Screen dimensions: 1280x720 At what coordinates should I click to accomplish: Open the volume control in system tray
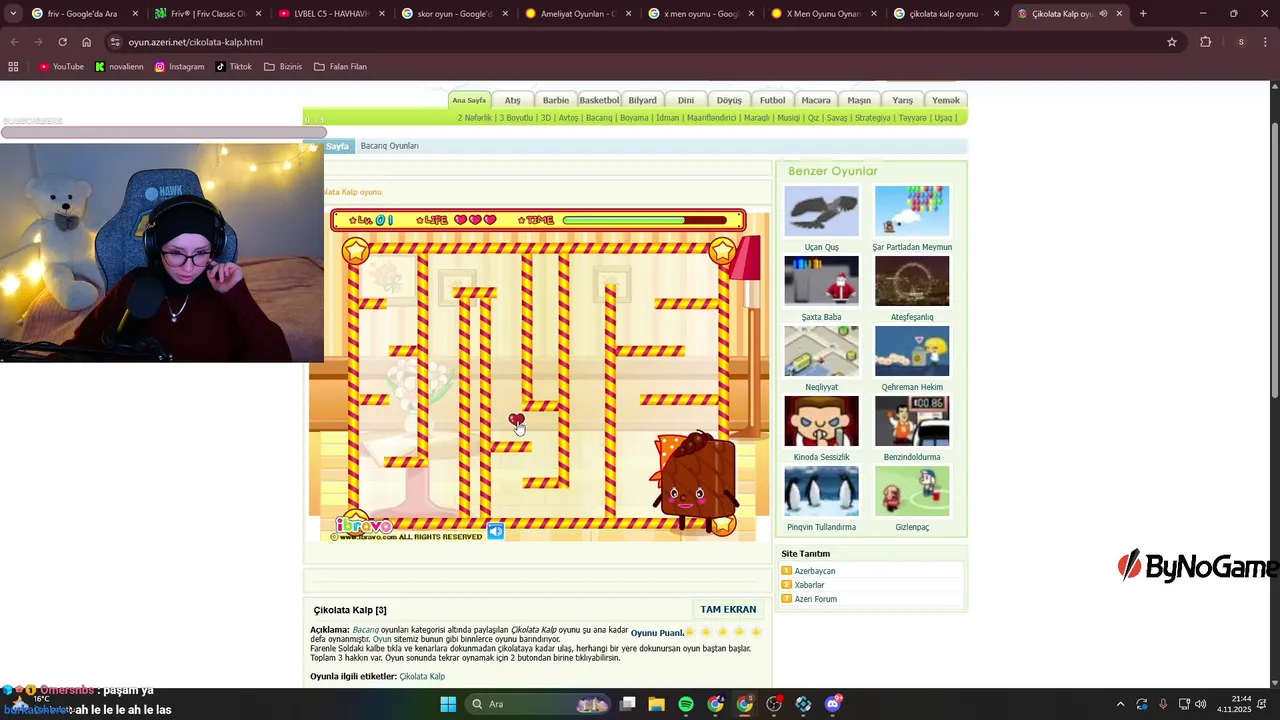(x=1200, y=704)
